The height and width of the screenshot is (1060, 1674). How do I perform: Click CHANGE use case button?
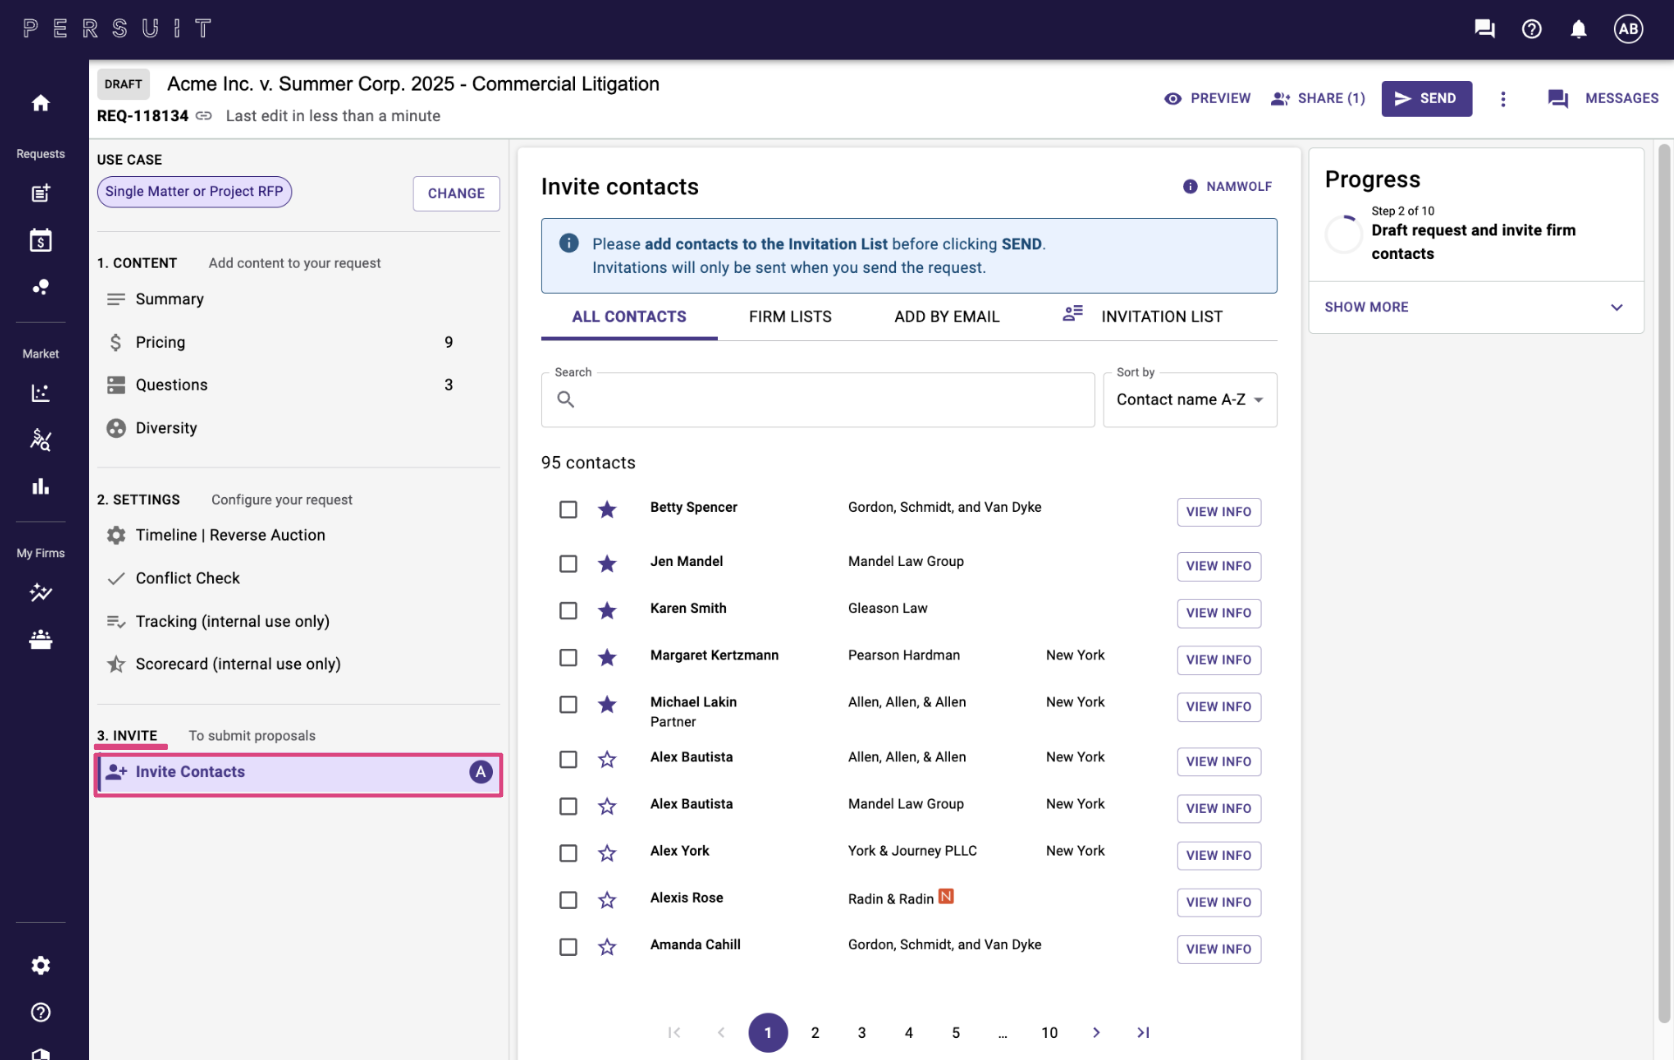click(x=456, y=193)
